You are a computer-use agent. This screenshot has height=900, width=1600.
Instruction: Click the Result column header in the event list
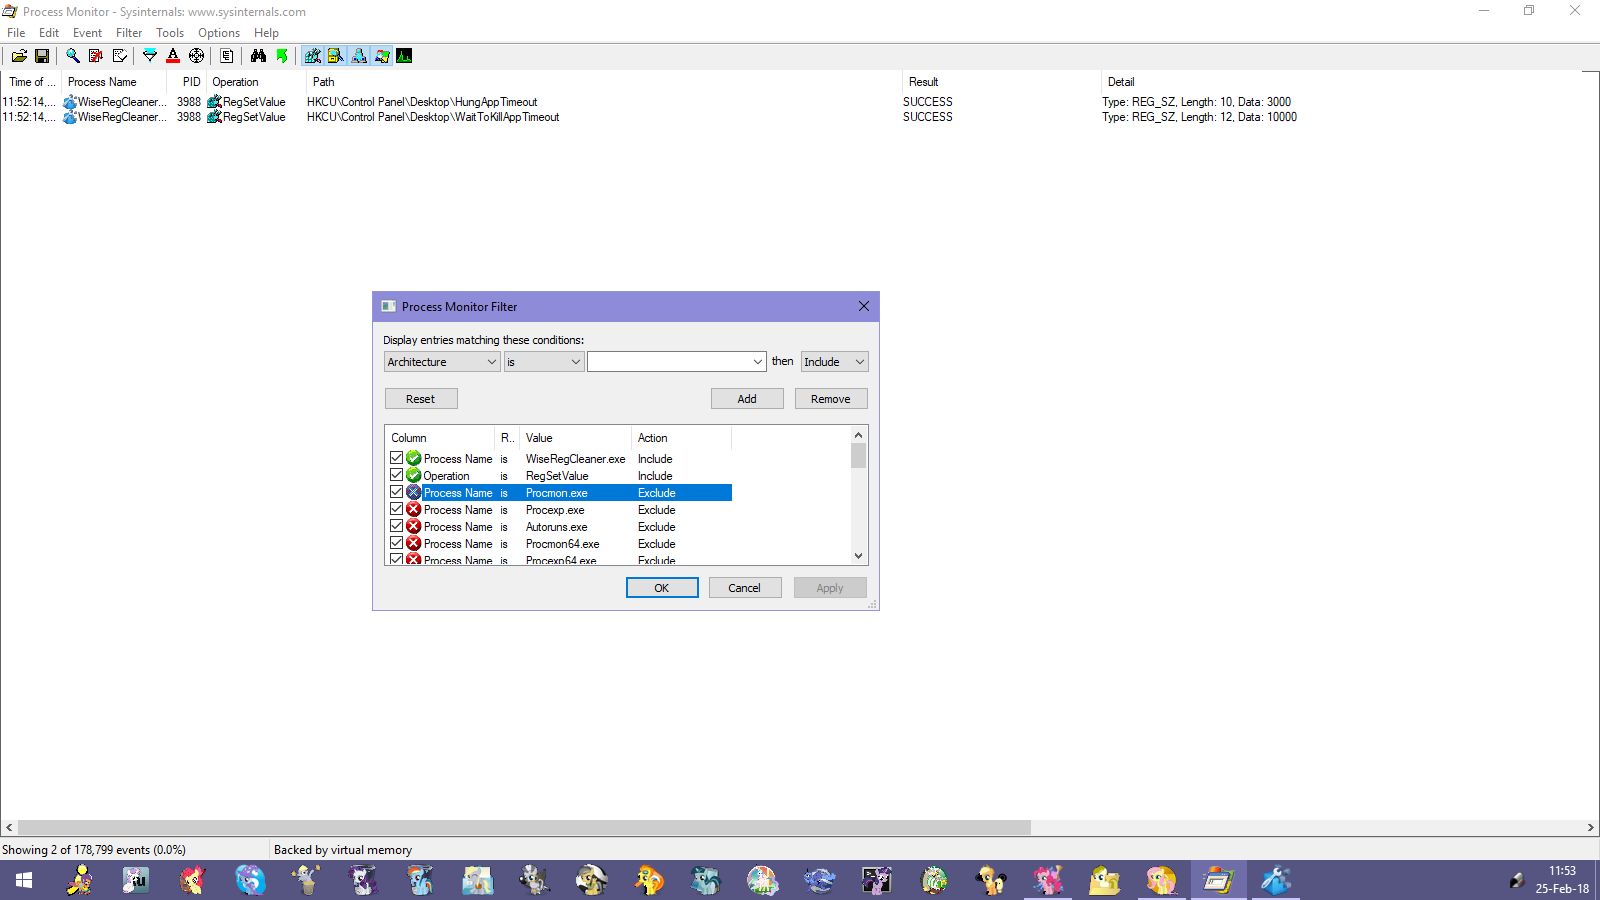[1001, 82]
